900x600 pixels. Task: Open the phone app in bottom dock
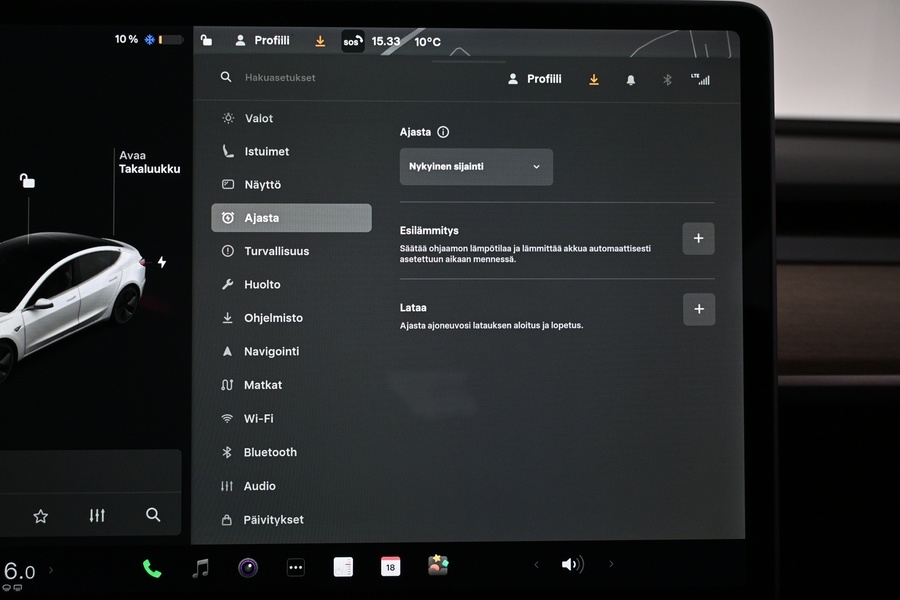152,568
